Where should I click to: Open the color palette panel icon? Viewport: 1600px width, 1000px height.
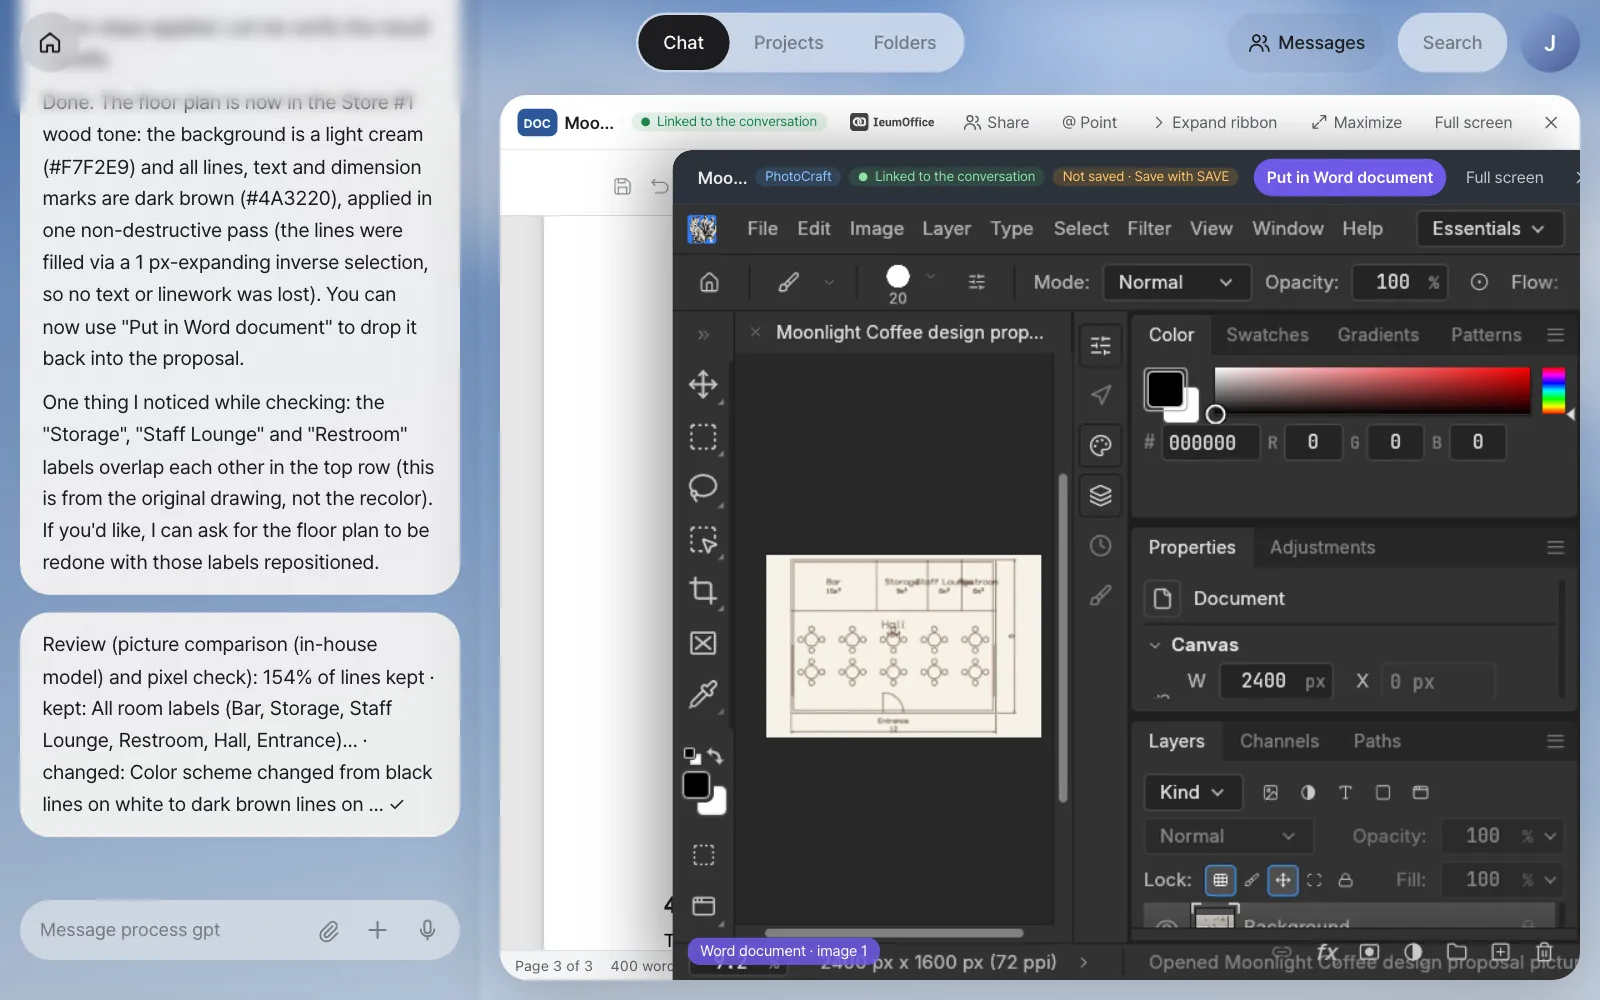(1100, 446)
